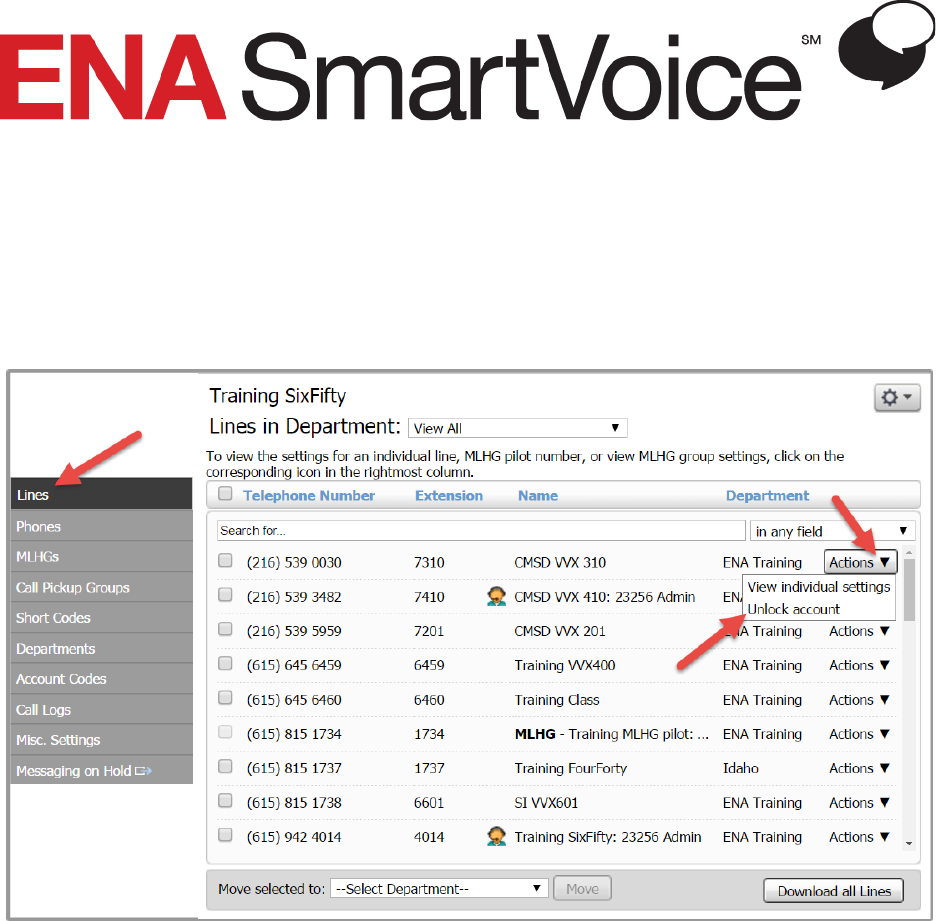936x921 pixels.
Task: Click 'MLHG - Training MLHG pilot' name
Action: 612,734
